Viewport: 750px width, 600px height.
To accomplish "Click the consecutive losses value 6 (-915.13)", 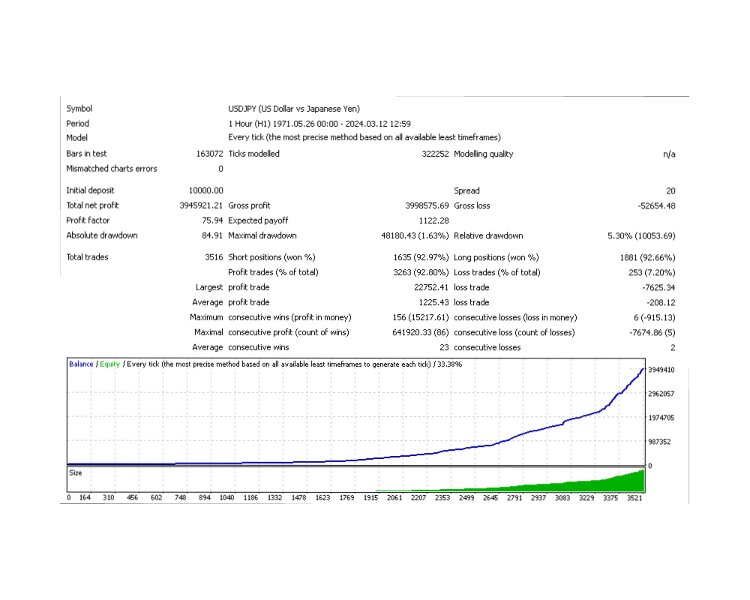I will [x=654, y=318].
